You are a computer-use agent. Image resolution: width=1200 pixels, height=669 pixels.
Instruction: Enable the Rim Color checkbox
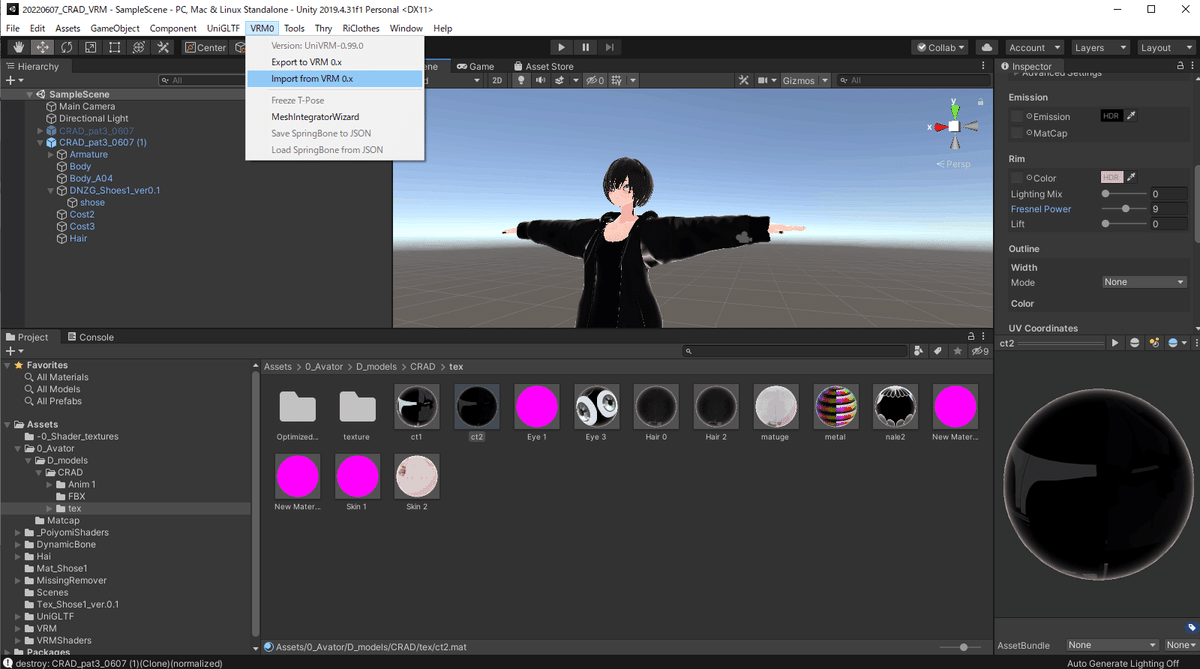click(x=1017, y=178)
